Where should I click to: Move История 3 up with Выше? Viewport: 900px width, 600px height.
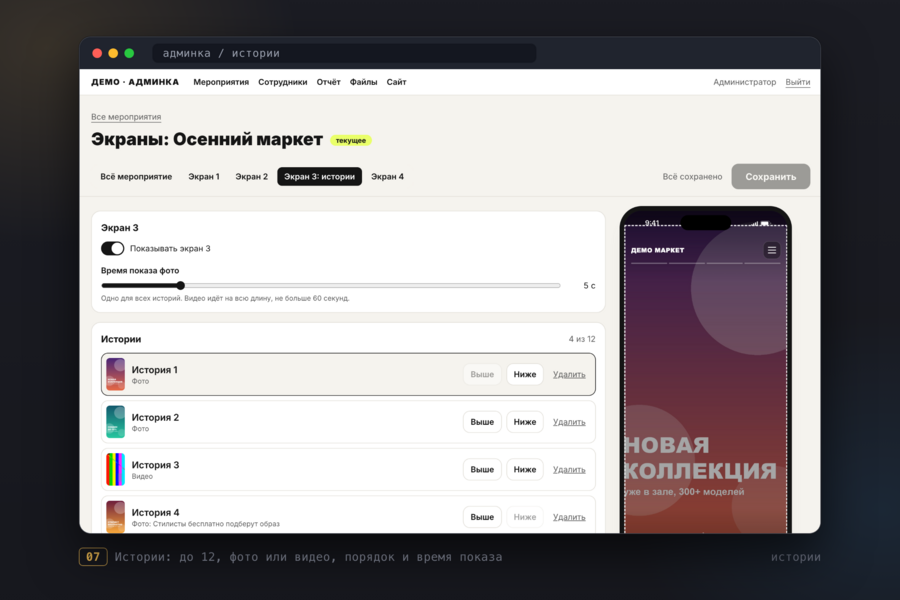(482, 470)
